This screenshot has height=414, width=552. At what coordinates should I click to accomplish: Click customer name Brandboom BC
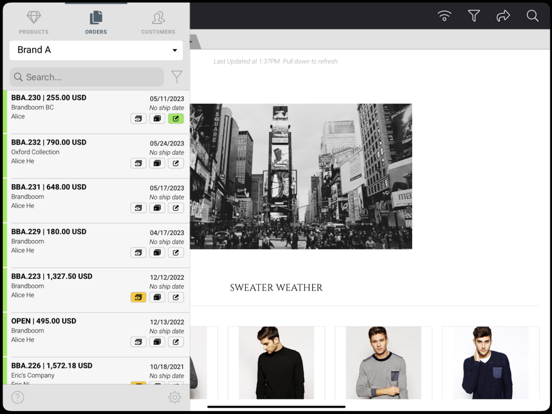click(x=32, y=107)
